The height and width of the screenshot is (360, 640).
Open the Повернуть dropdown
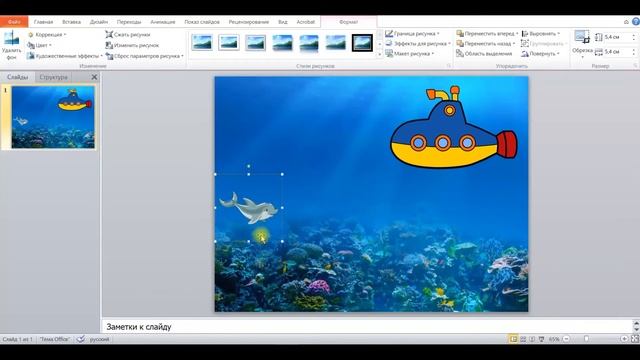pos(540,53)
